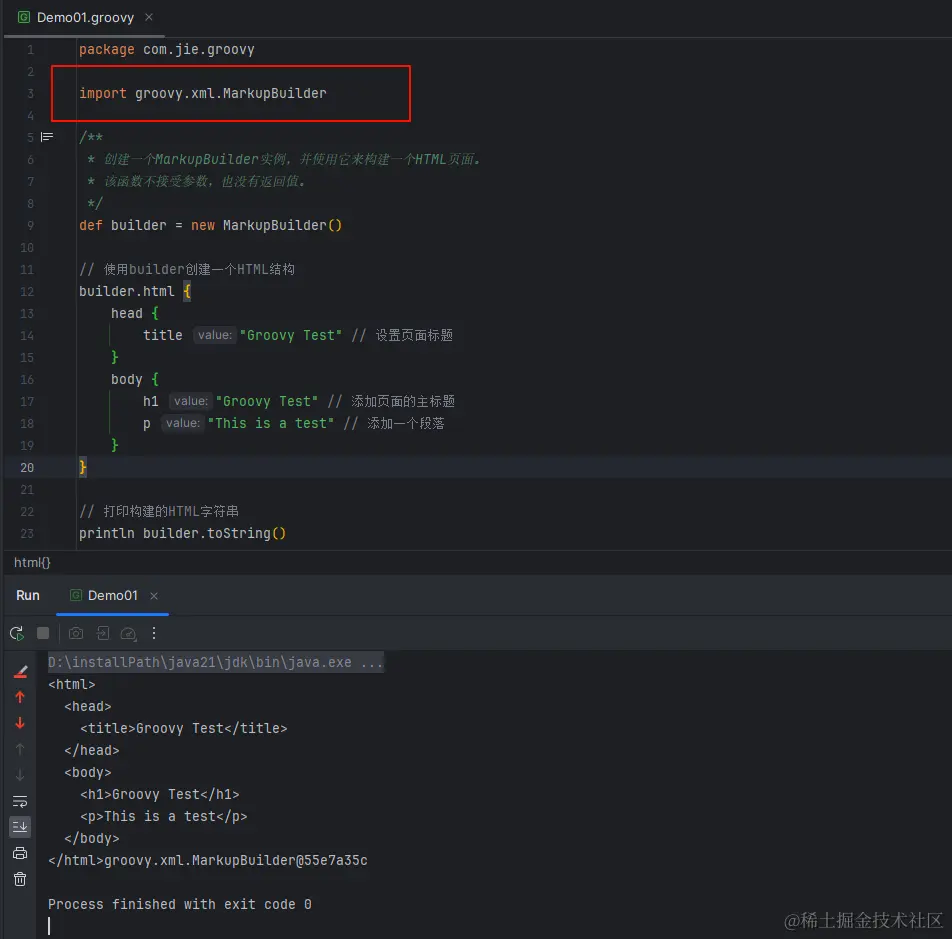Click the <p>This is a test</p> console line
Screen dimensions: 952x939
pos(163,816)
